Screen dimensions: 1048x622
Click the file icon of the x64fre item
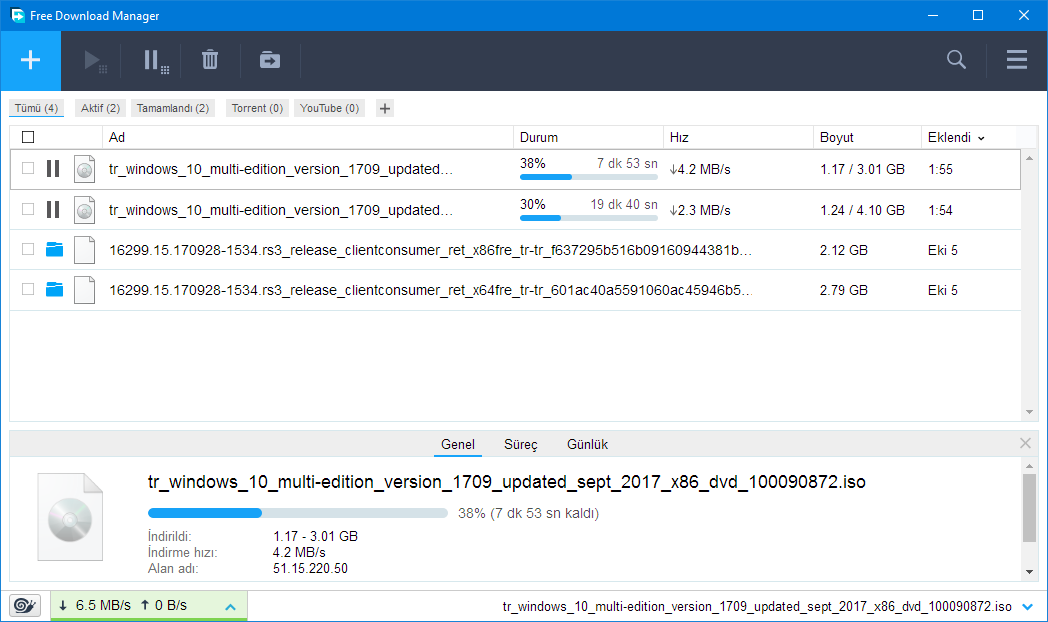coord(84,290)
